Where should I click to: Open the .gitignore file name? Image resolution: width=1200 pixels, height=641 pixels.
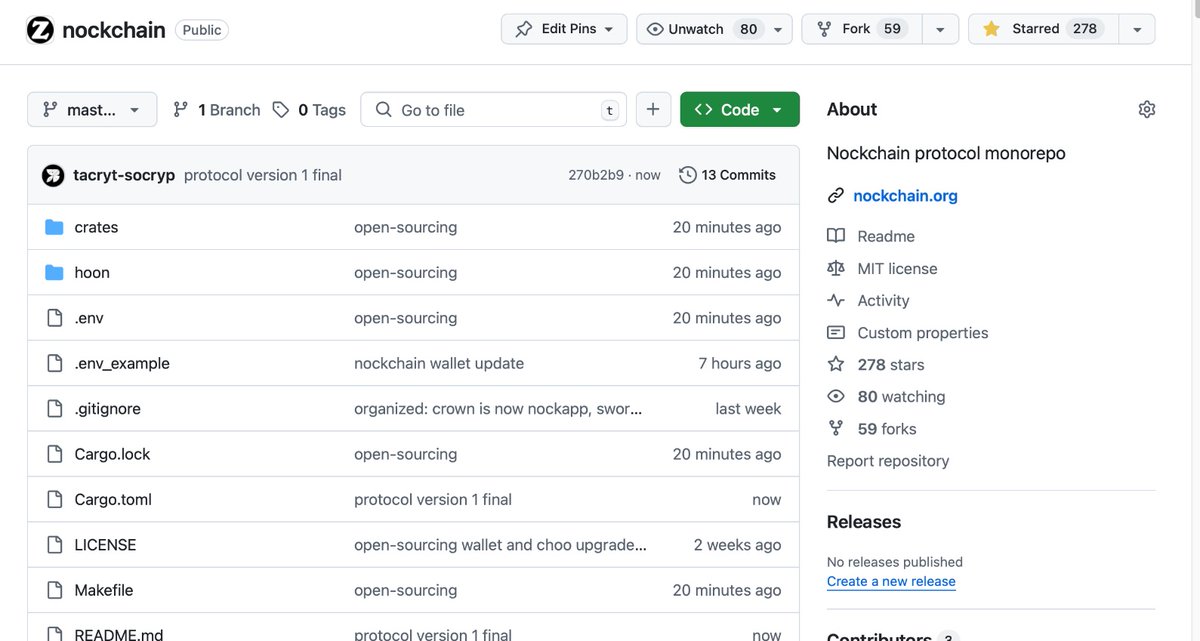point(107,408)
